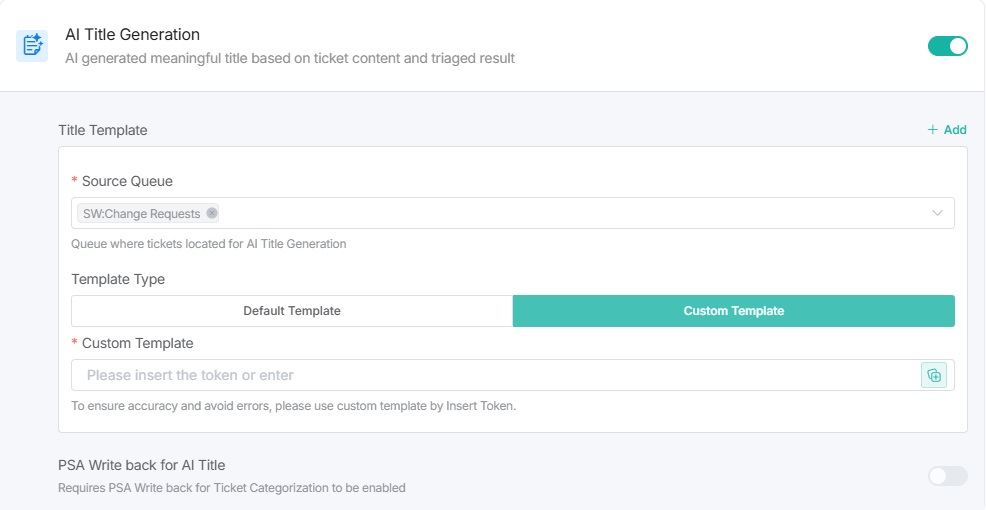
Task: Click the AI Title Generation document icon
Action: click(x=32, y=45)
